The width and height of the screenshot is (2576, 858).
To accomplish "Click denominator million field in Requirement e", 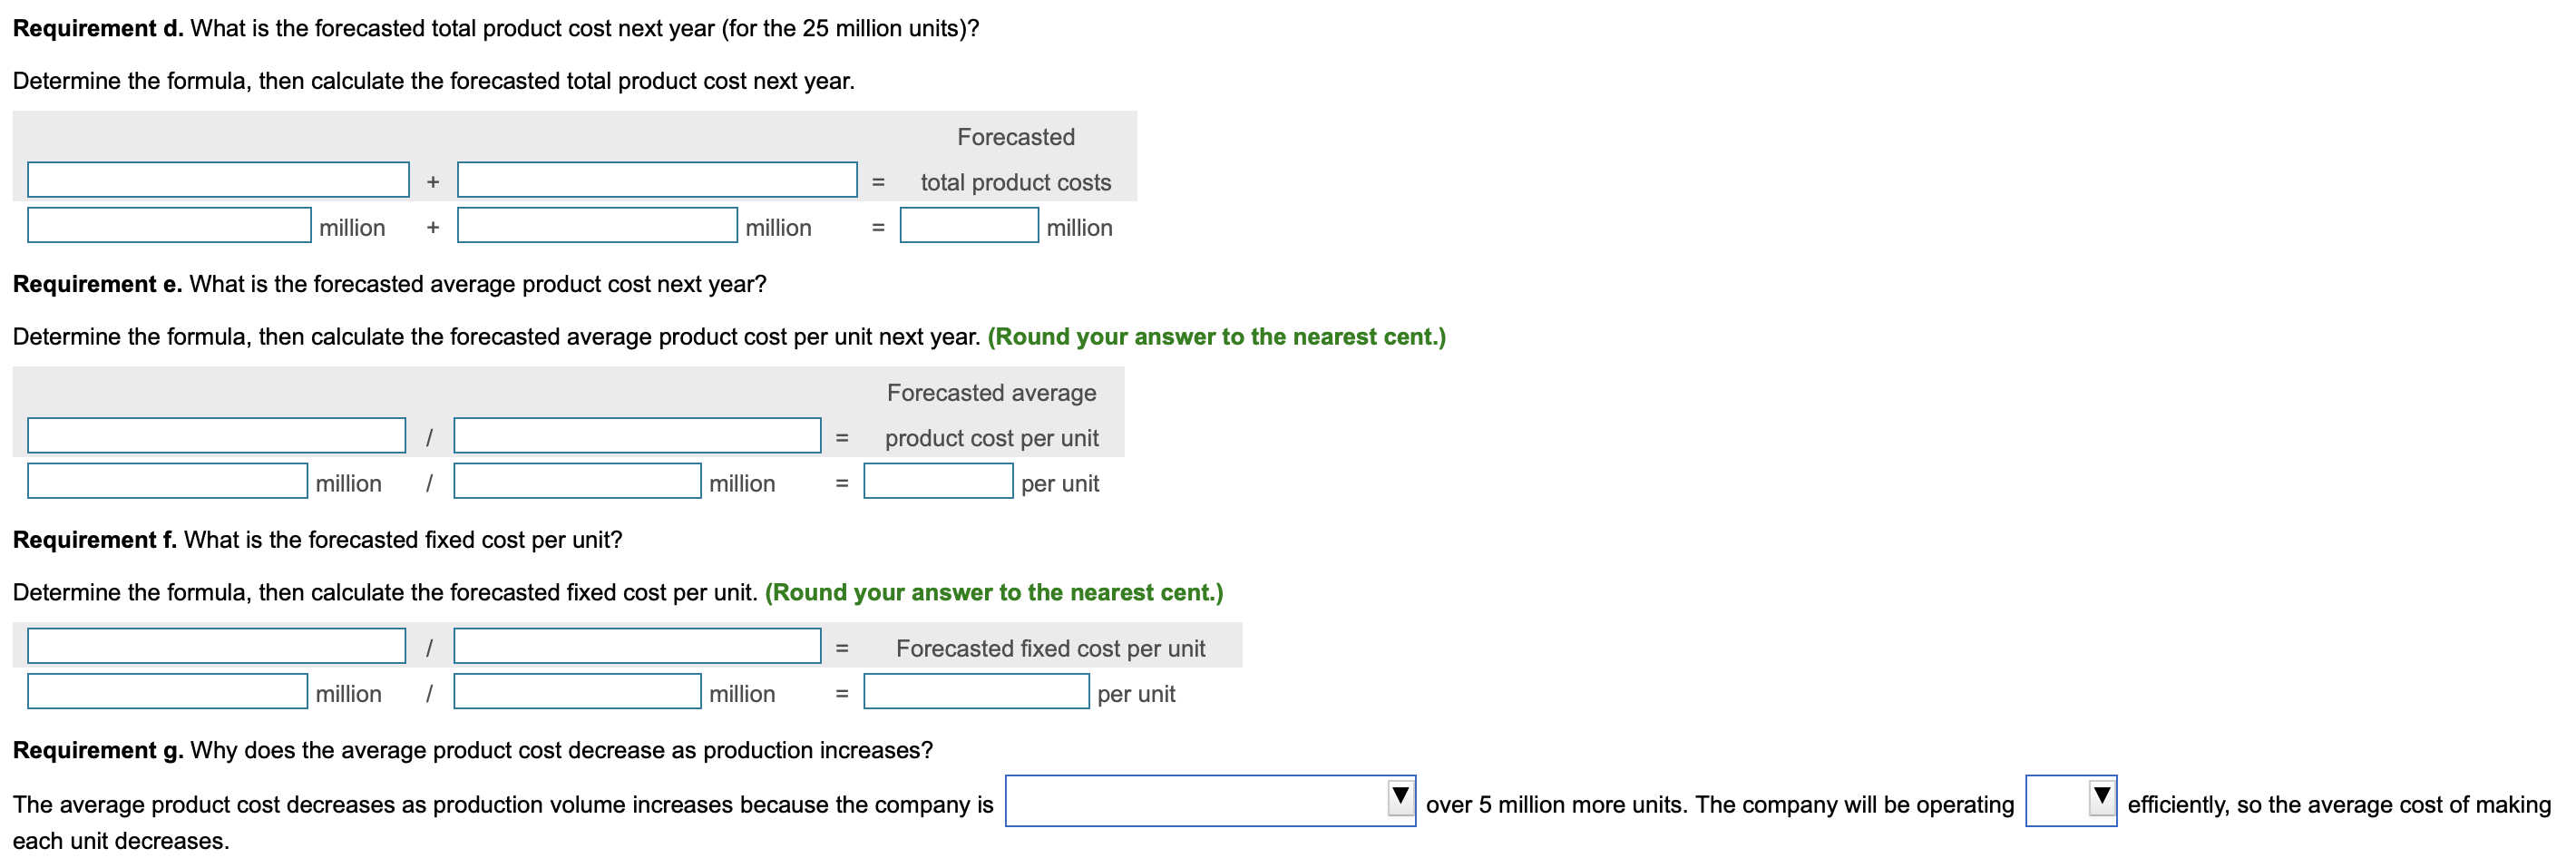I will pyautogui.click(x=577, y=481).
